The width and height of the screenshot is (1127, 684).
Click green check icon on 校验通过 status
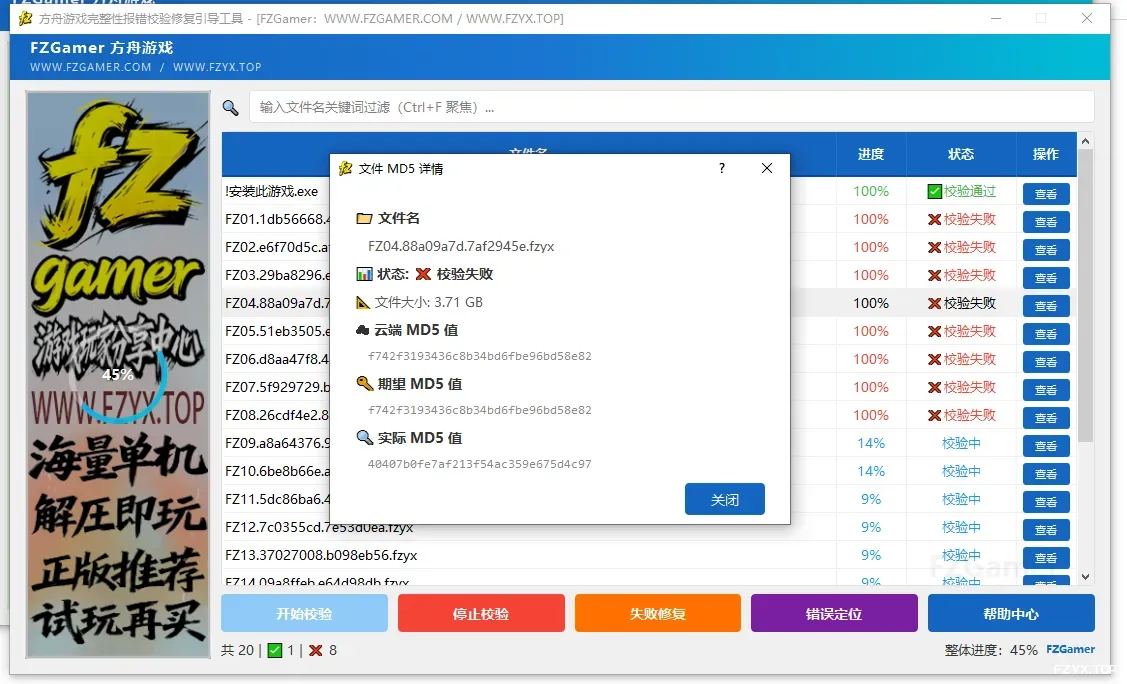(x=934, y=192)
